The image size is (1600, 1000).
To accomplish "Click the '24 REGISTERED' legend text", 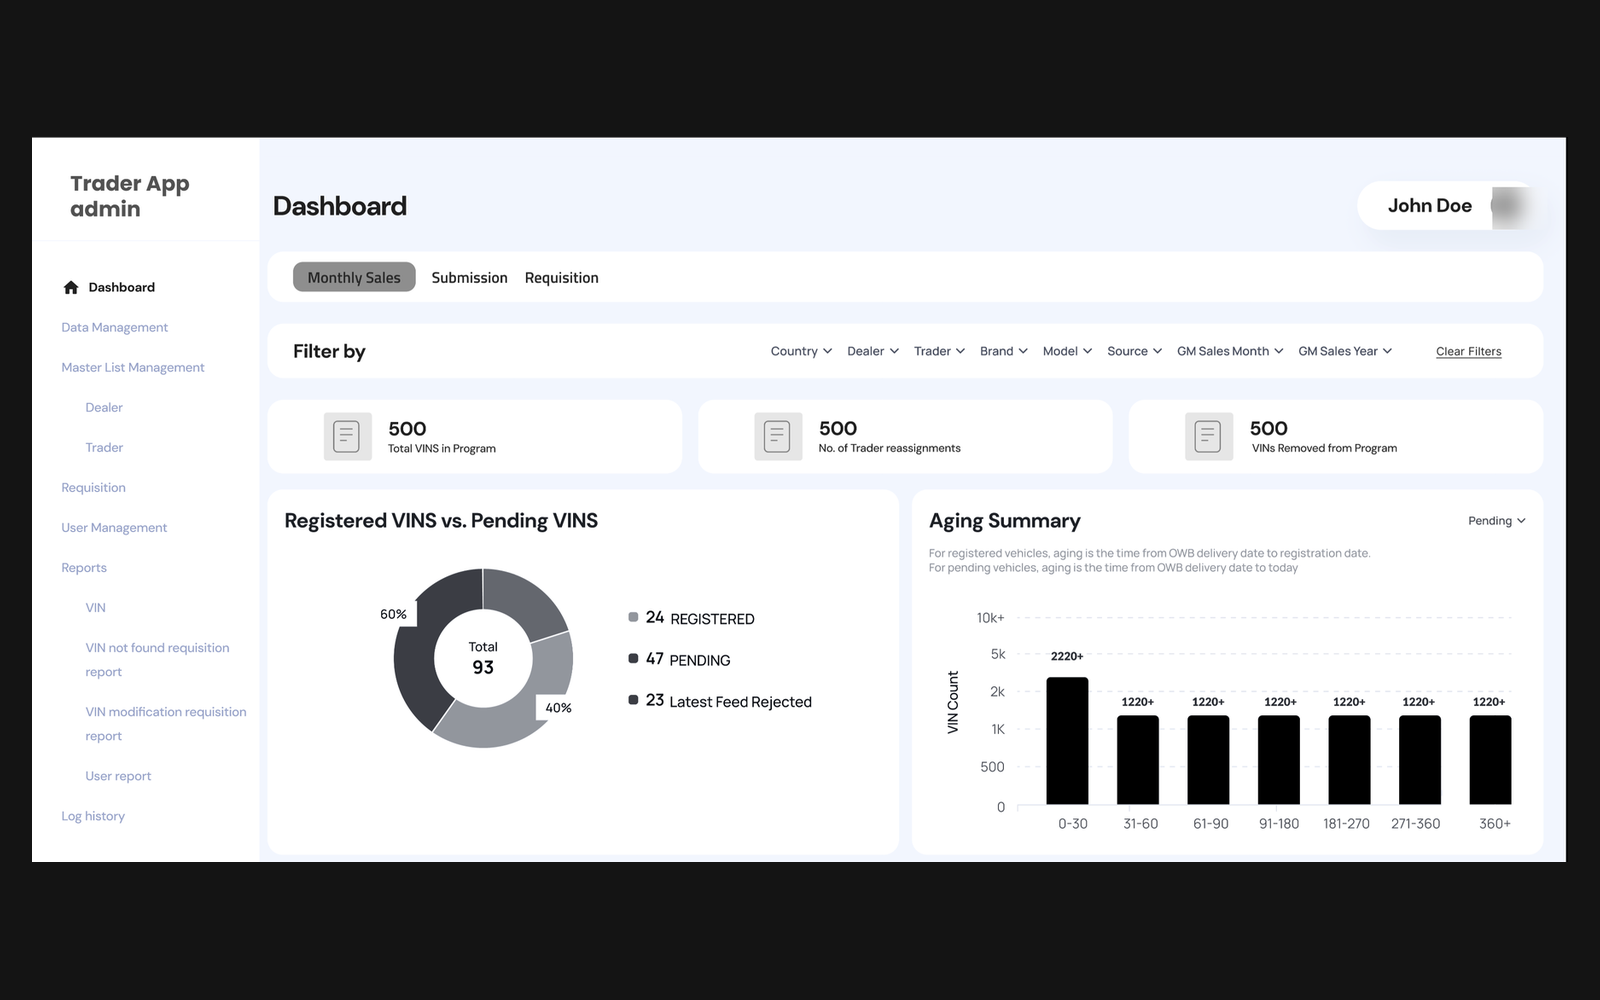I will click(x=700, y=618).
